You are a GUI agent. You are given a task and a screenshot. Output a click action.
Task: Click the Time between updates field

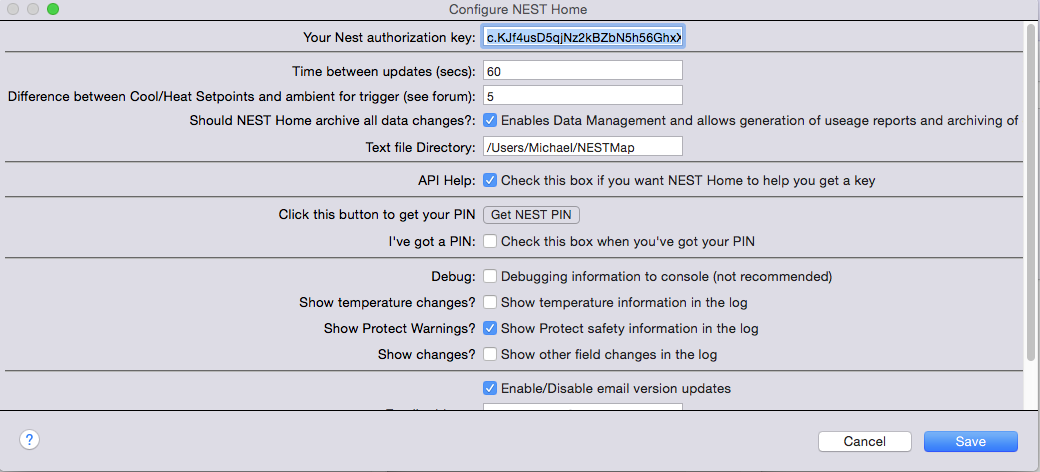click(583, 70)
